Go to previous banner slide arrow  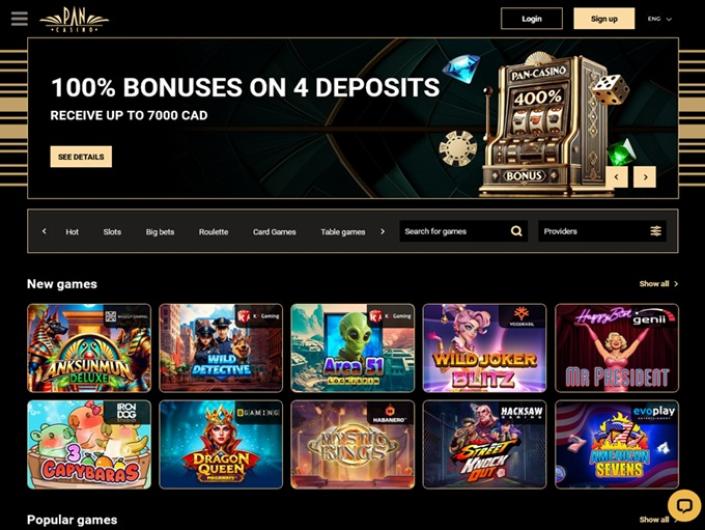(x=616, y=177)
